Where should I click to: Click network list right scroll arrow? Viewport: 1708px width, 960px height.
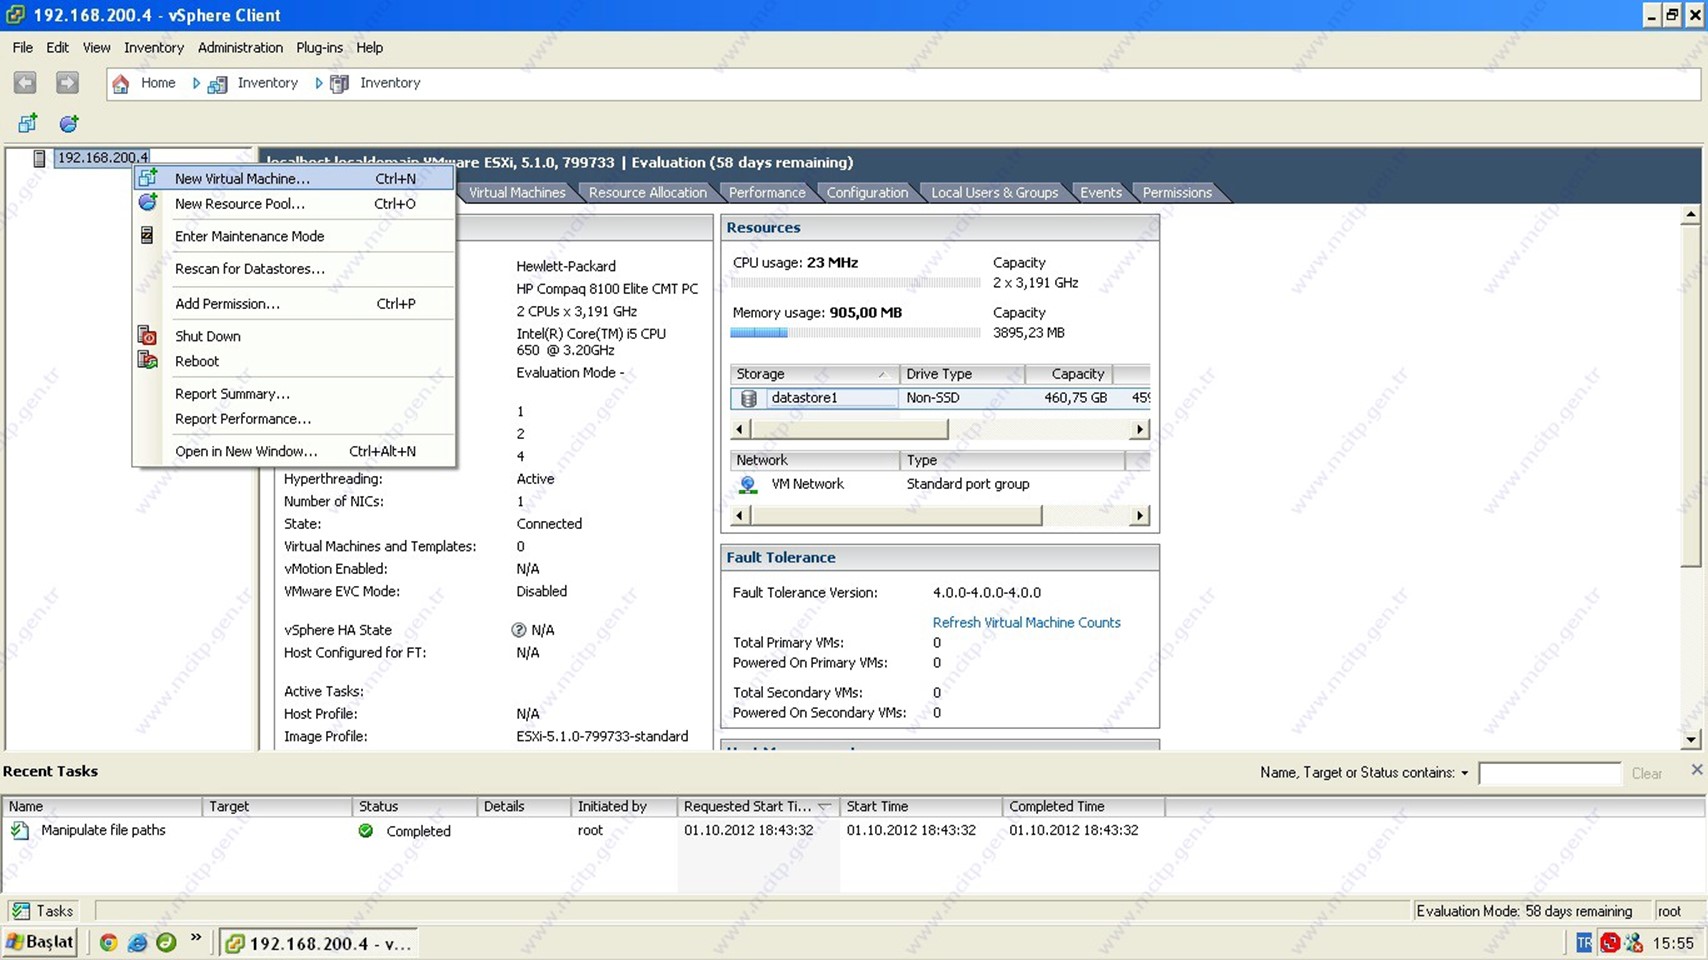(x=1139, y=516)
